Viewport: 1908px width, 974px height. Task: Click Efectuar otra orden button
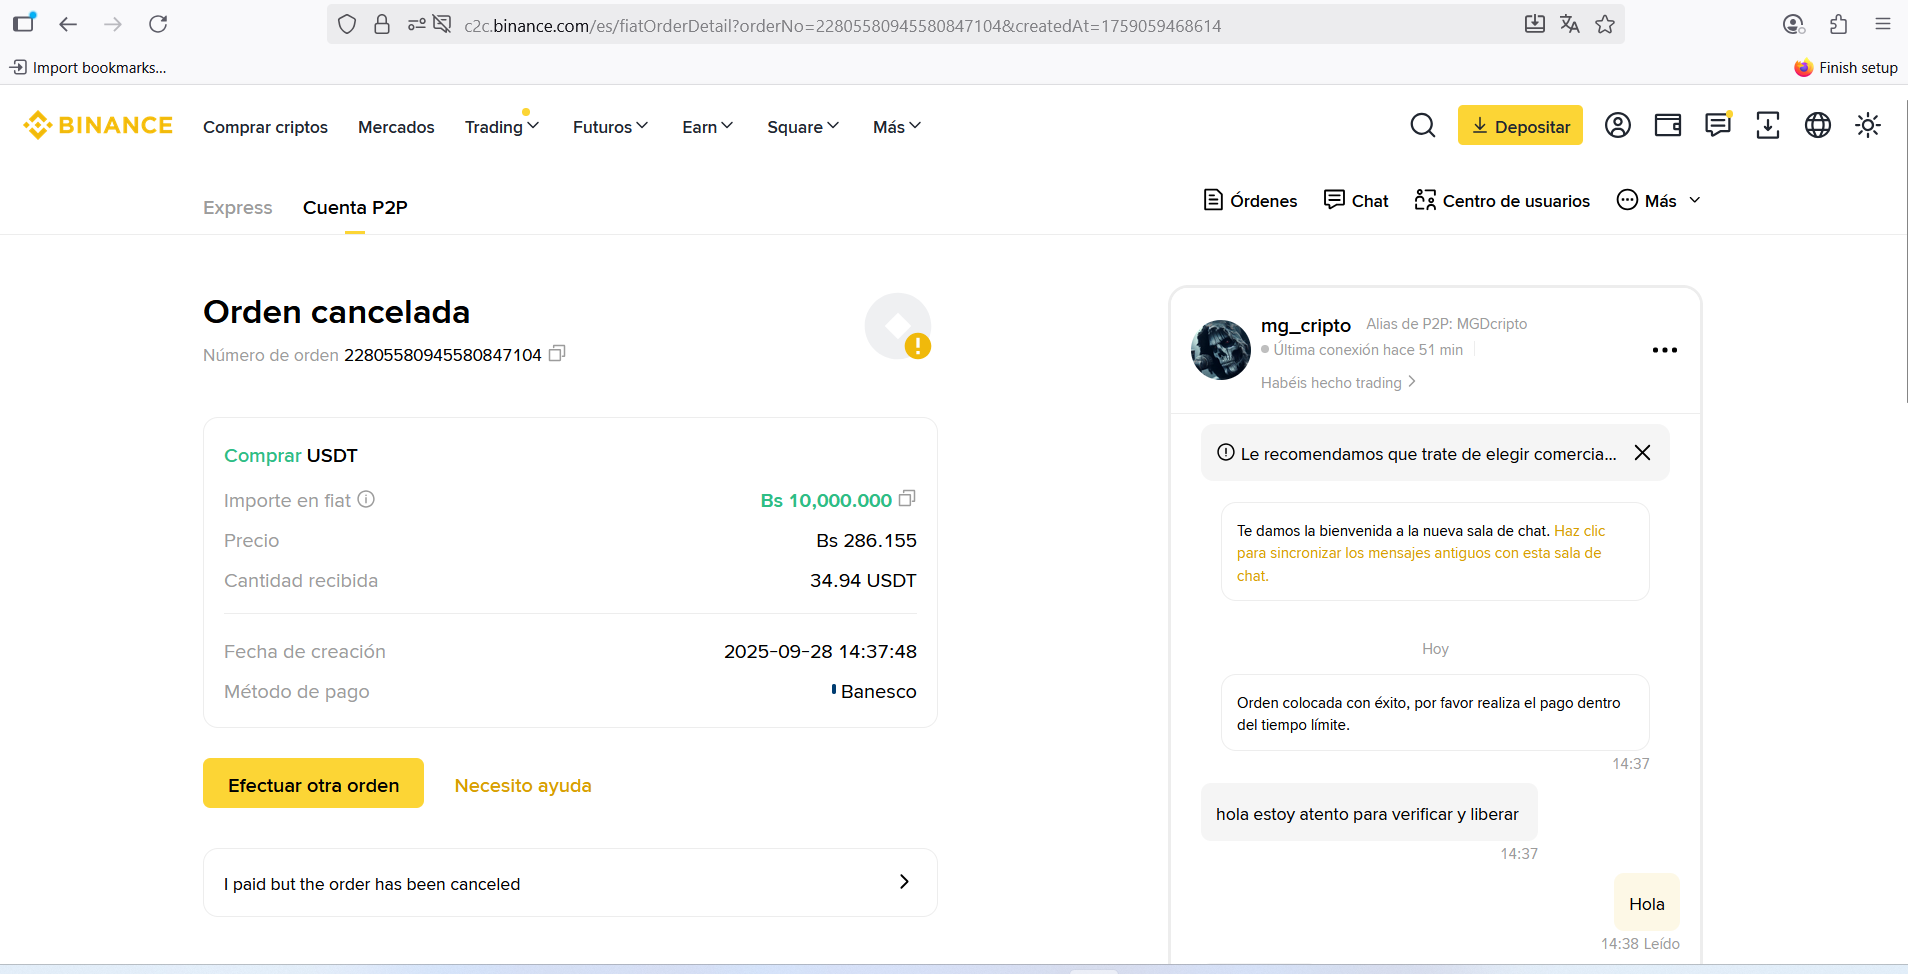click(x=313, y=783)
